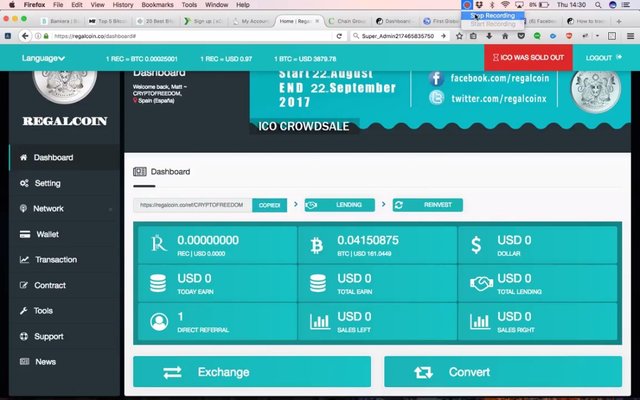Open the Language dropdown
The width and height of the screenshot is (640, 400).
[43, 58]
